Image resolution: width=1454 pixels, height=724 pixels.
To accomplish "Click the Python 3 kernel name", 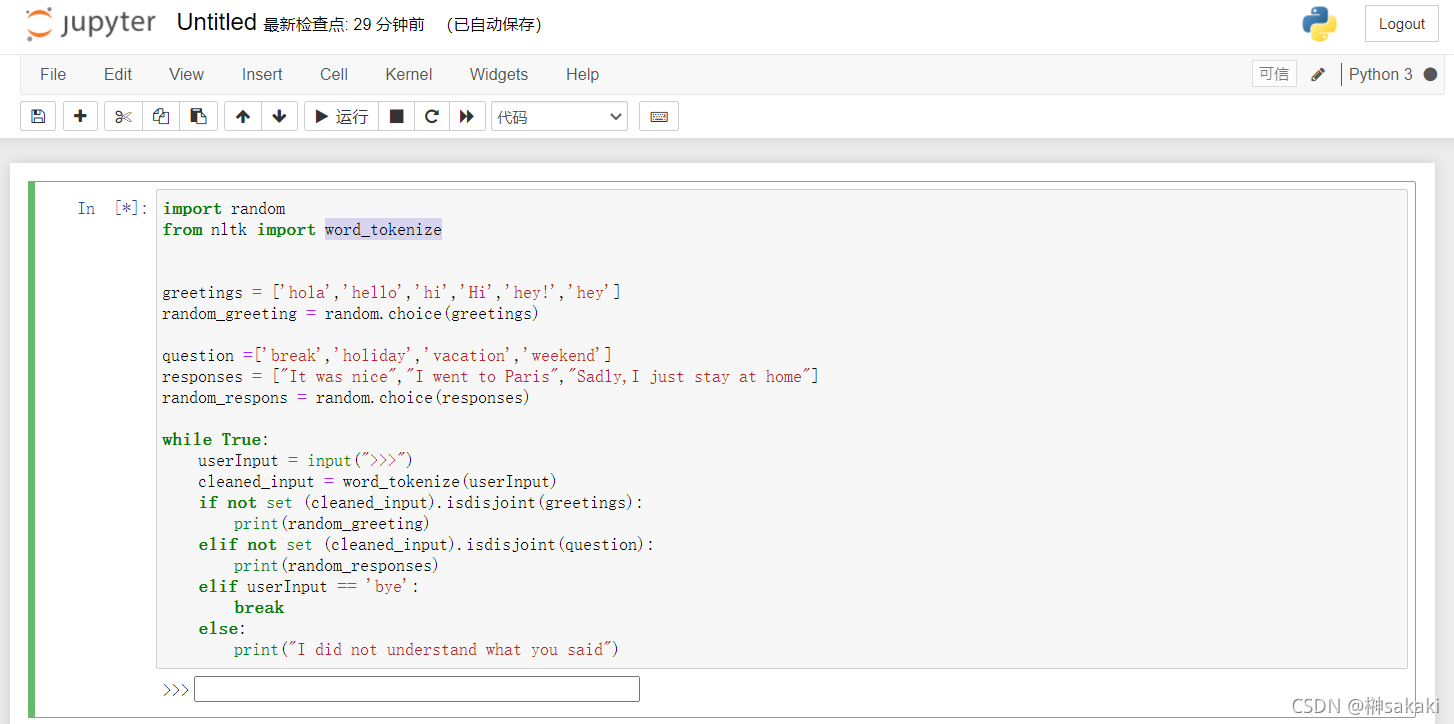I will pos(1380,74).
